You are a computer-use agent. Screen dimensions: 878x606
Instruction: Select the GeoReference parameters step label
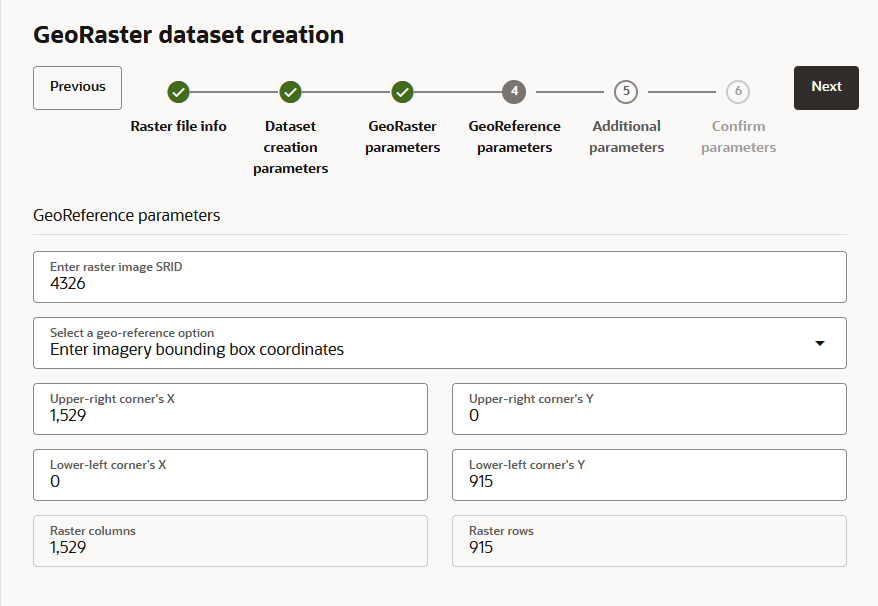click(513, 136)
